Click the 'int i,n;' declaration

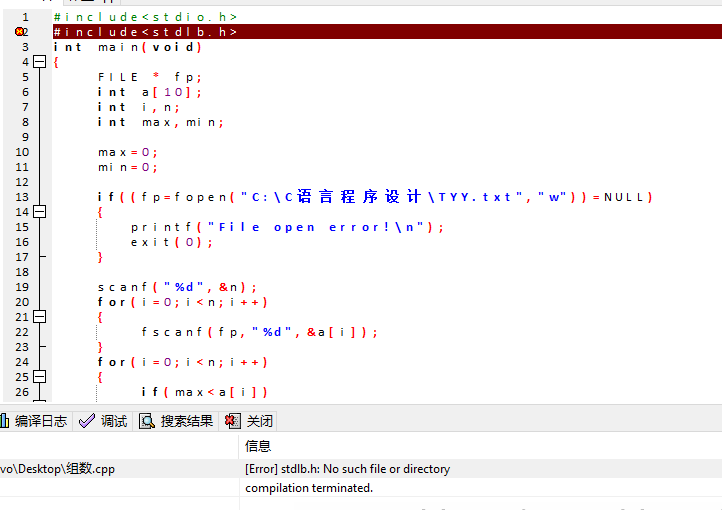139,107
